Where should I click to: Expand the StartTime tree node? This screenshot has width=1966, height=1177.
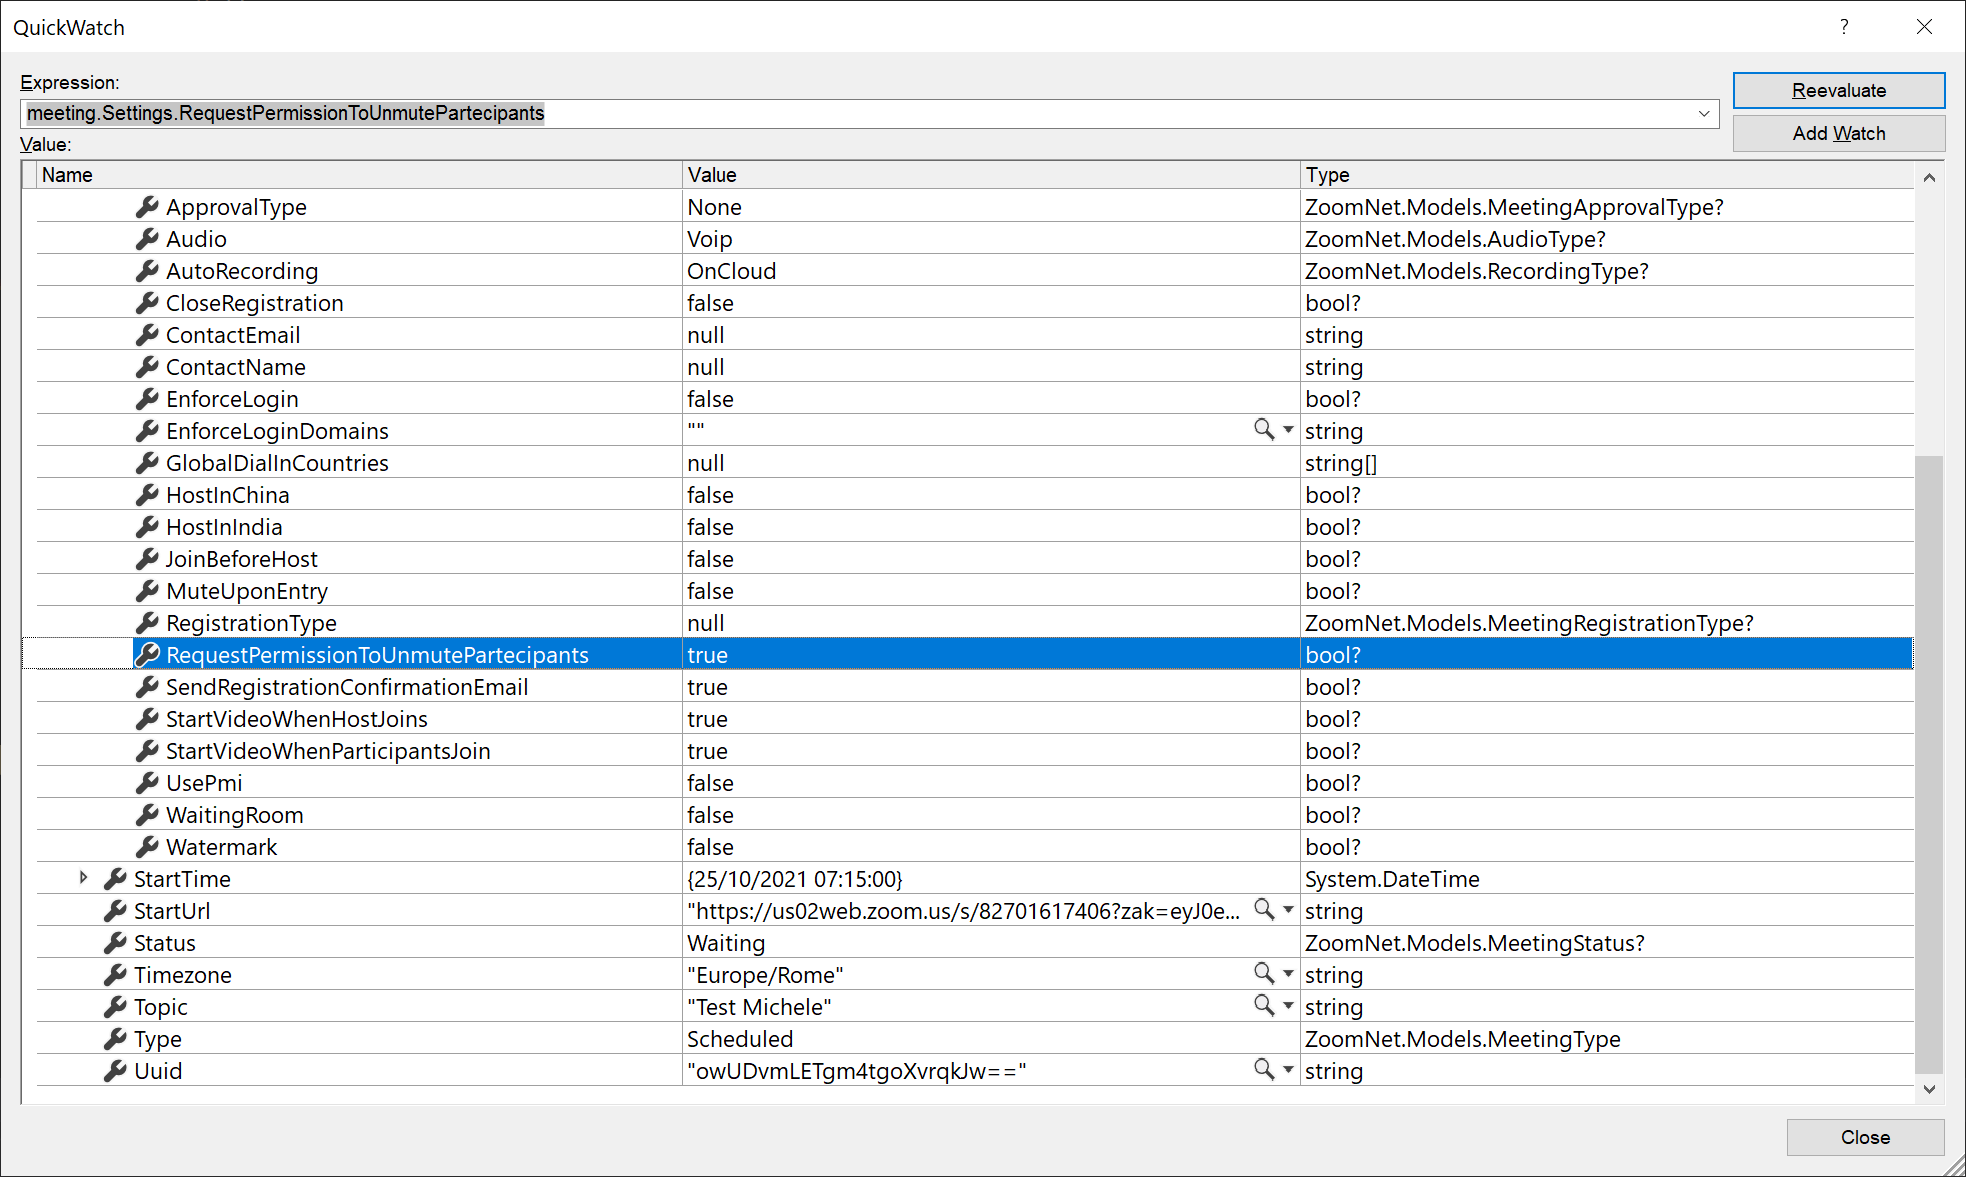click(83, 878)
